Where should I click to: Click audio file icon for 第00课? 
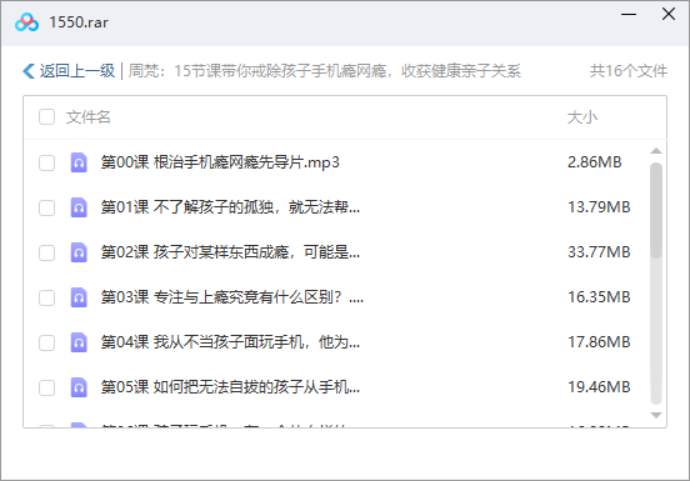pyautogui.click(x=79, y=162)
